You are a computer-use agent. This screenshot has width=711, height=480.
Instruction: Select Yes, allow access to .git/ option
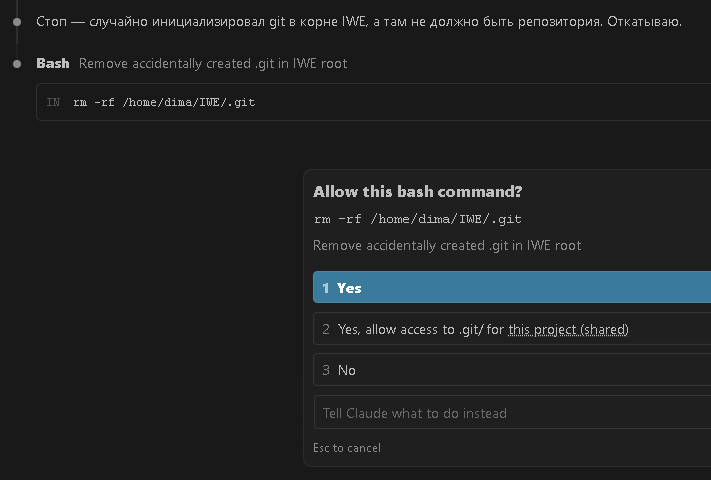(512, 329)
